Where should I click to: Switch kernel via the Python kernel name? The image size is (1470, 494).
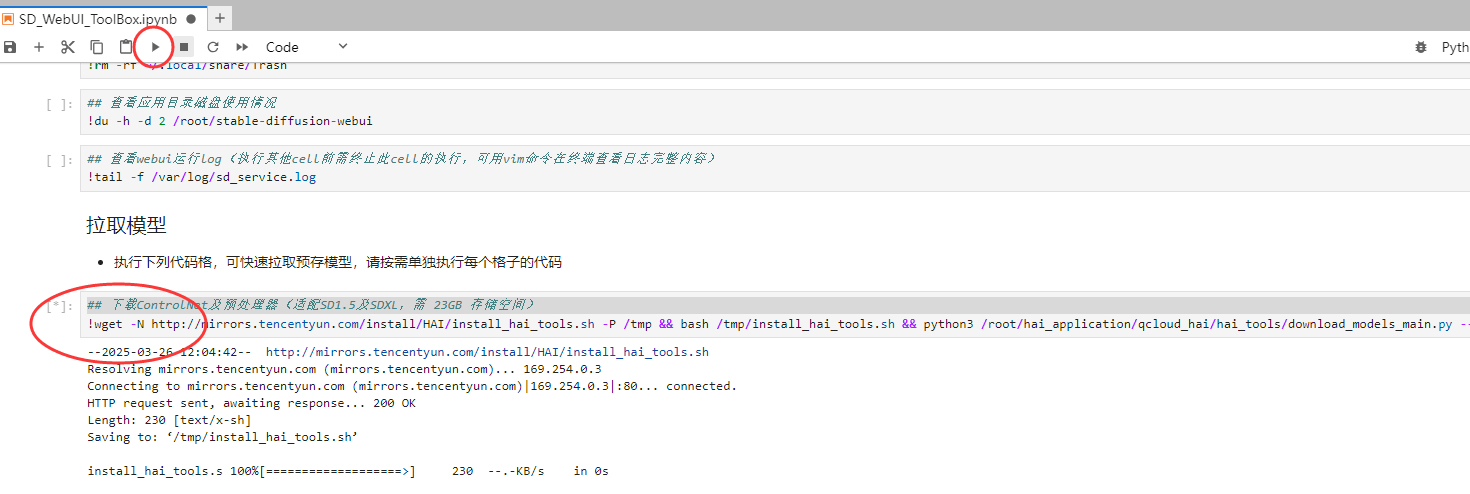click(1454, 47)
